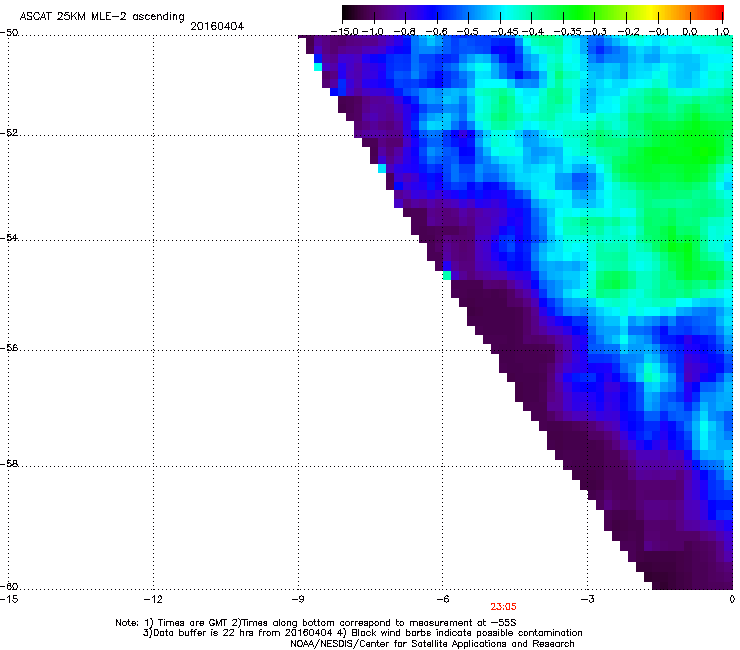Click the colorbar label '-0.35'

[x=567, y=31]
